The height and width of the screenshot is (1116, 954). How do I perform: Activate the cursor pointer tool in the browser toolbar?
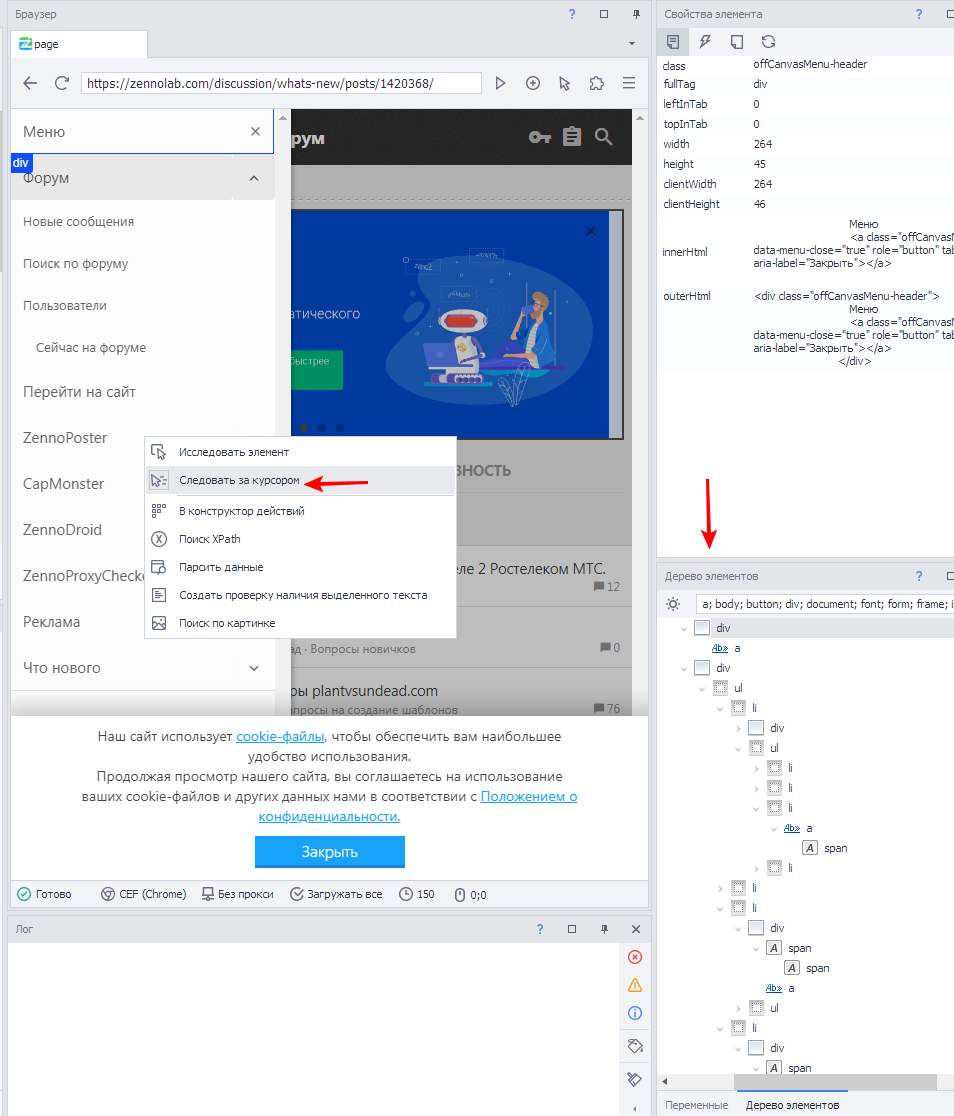[565, 83]
